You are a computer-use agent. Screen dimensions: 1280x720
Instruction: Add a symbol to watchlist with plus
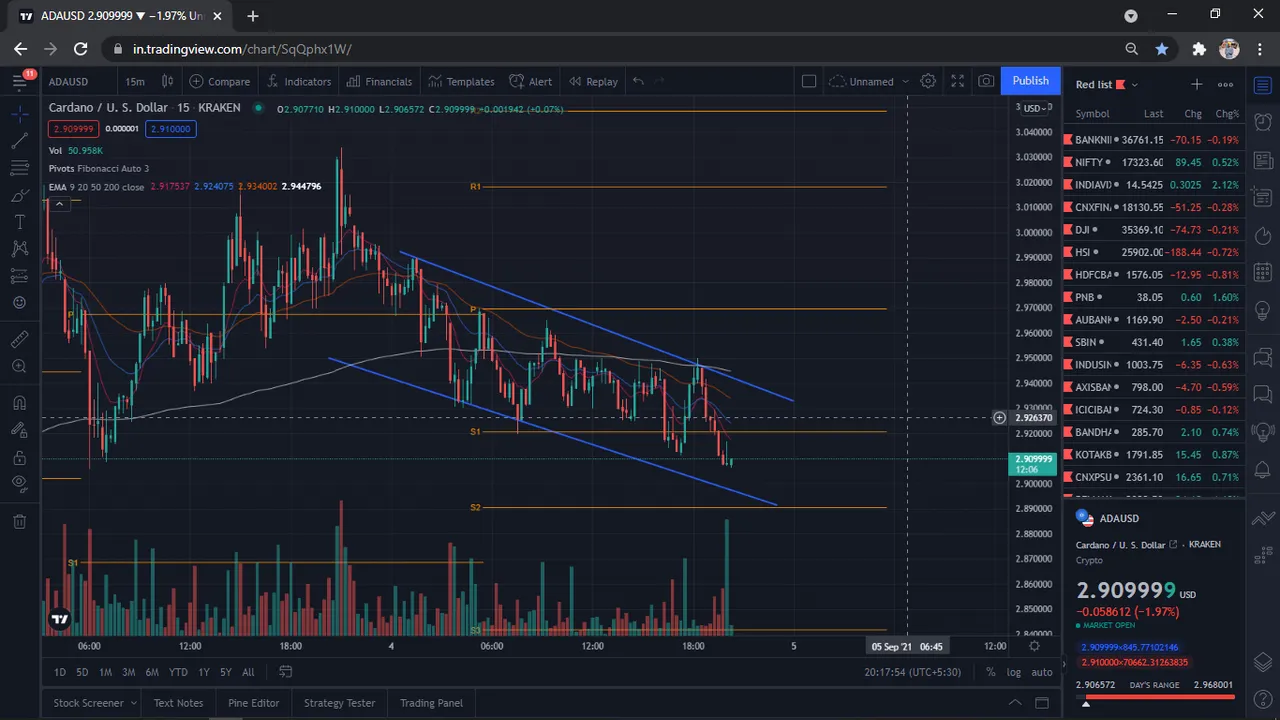pos(1196,84)
